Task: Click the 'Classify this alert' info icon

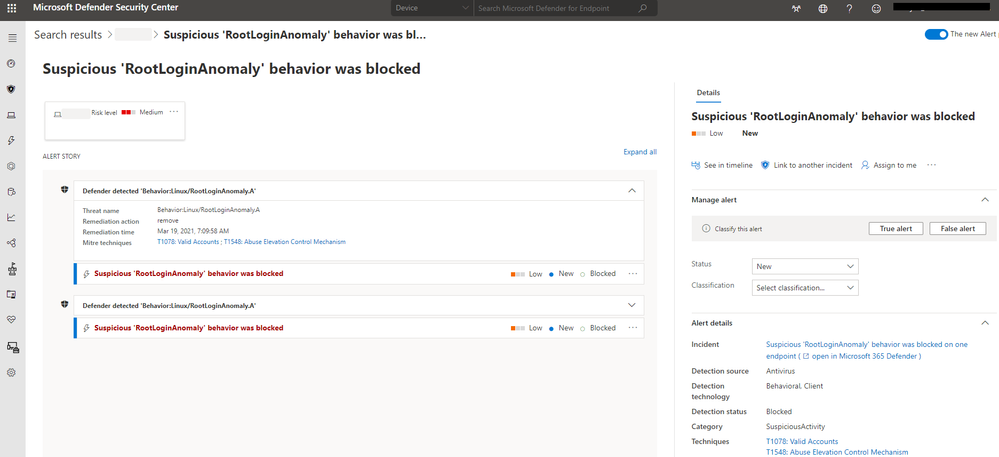Action: 705,228
